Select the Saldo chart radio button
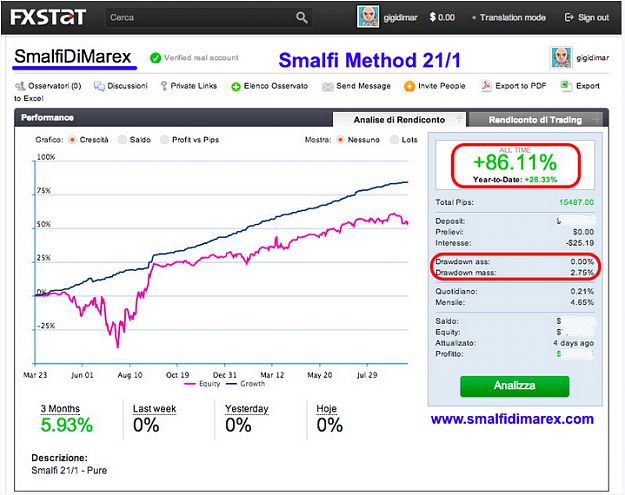 point(122,140)
